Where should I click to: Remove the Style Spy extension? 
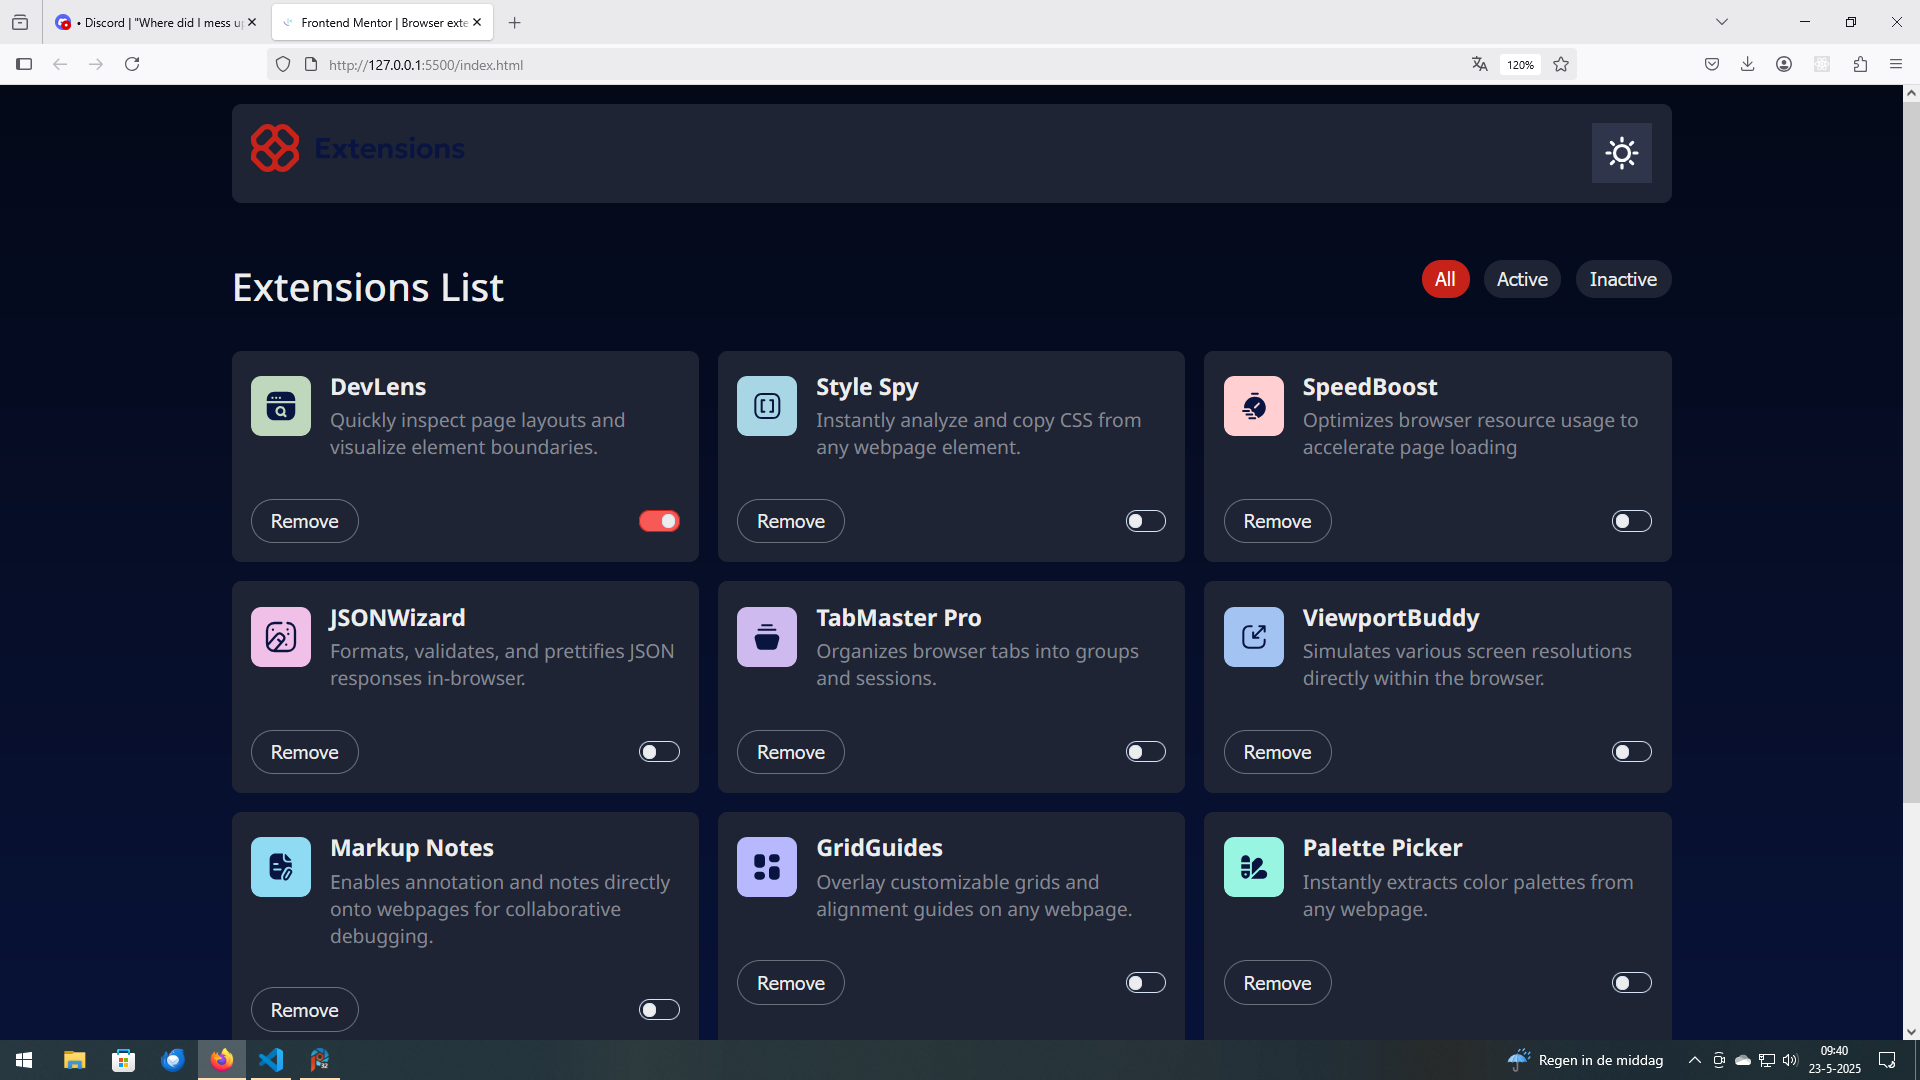coord(790,521)
